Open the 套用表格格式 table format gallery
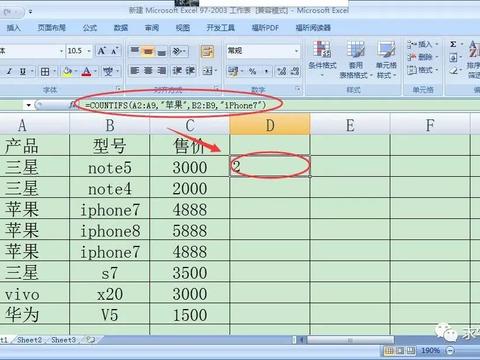This screenshot has height=360, width=480. tap(355, 60)
